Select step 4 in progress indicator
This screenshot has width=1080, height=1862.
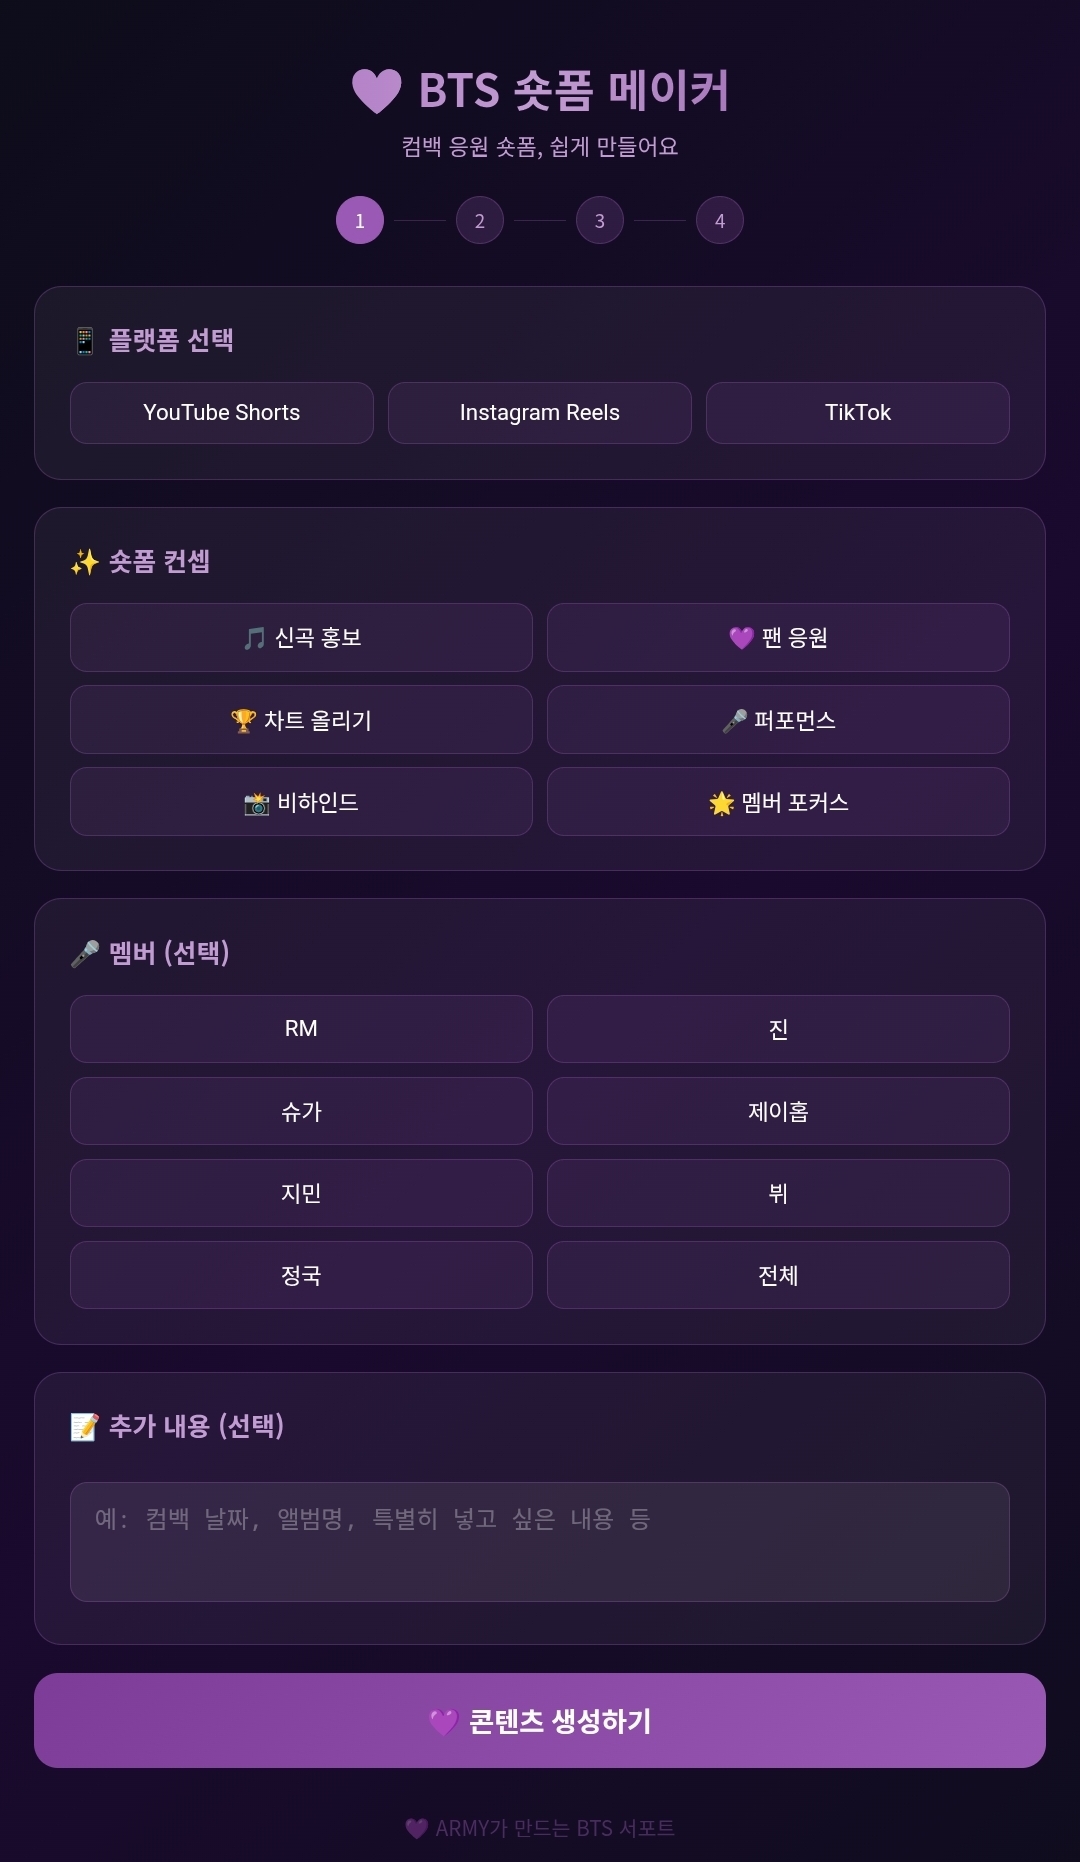coord(720,220)
